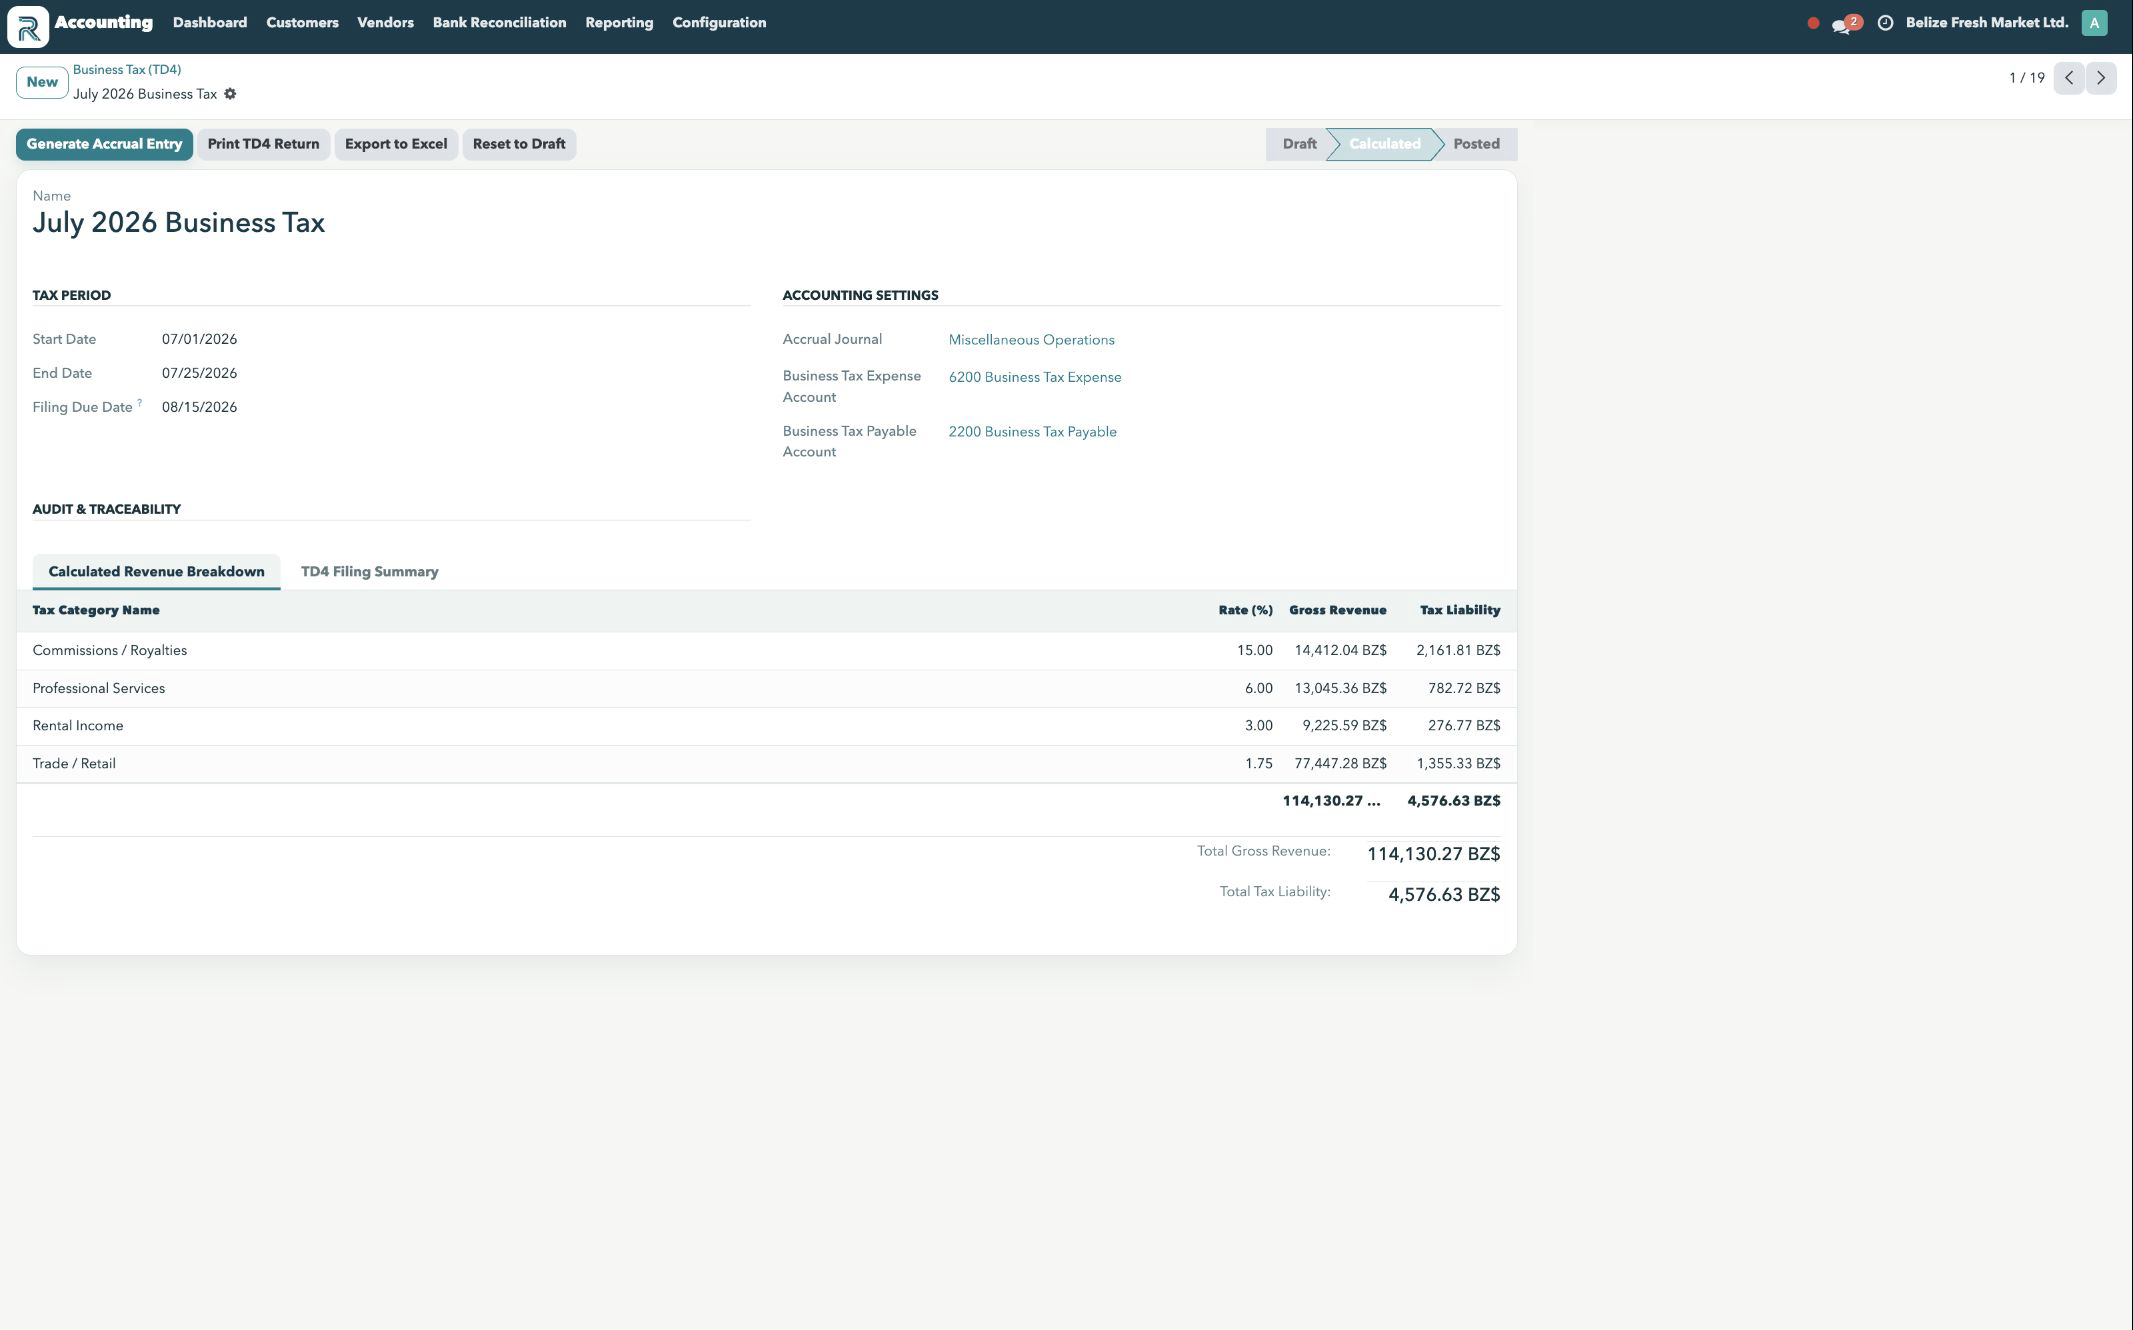Click the Filing Due Date value 08/15/2026

[199, 407]
